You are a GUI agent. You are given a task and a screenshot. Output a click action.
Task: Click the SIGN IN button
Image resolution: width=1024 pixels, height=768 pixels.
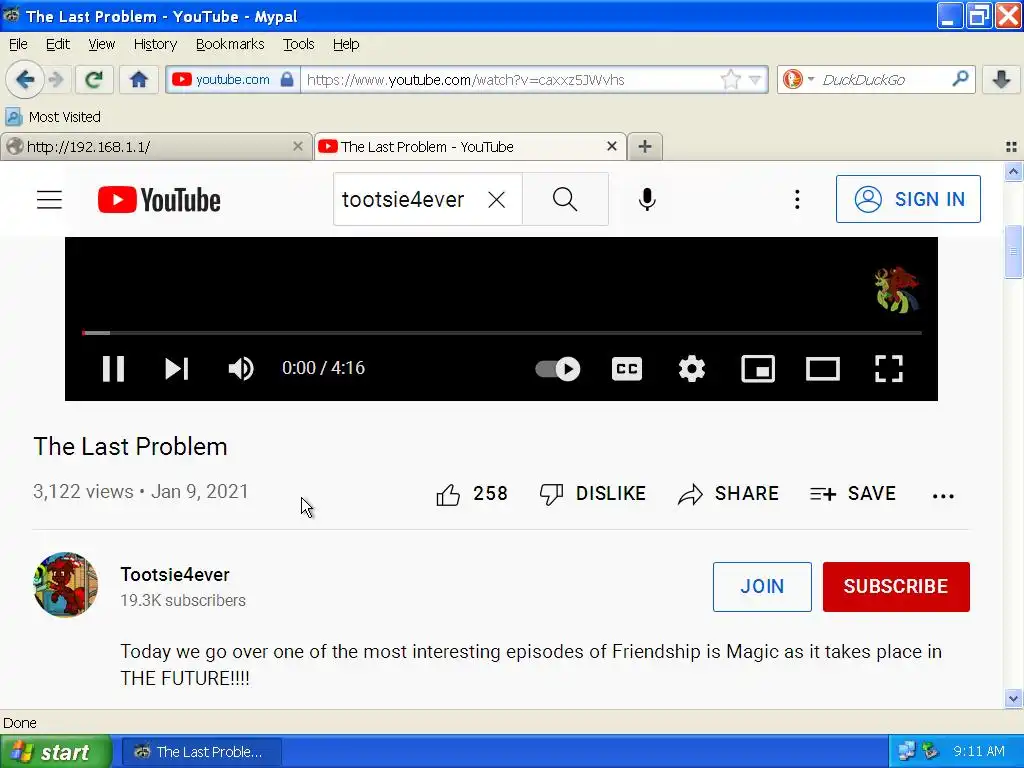point(908,199)
